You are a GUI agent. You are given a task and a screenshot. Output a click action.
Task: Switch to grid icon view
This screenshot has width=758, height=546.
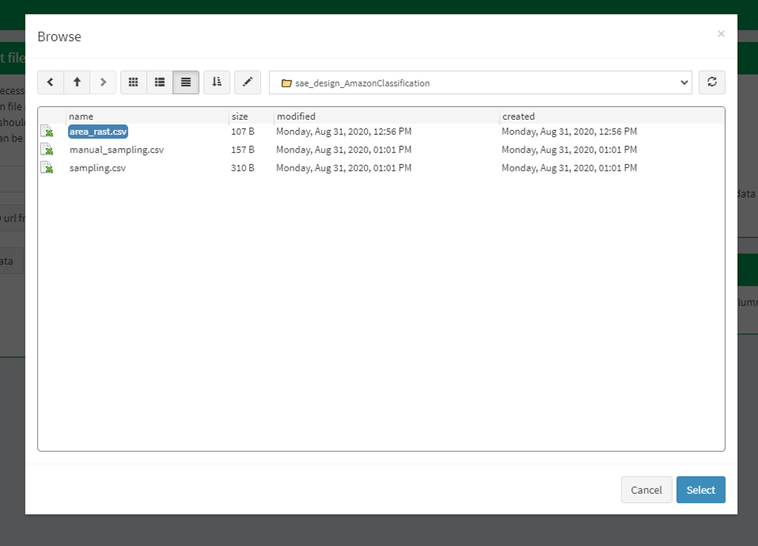tap(134, 82)
